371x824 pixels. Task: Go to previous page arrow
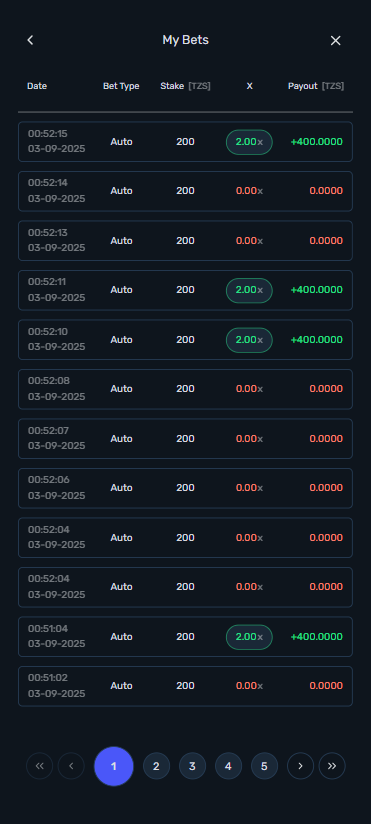[x=71, y=766]
